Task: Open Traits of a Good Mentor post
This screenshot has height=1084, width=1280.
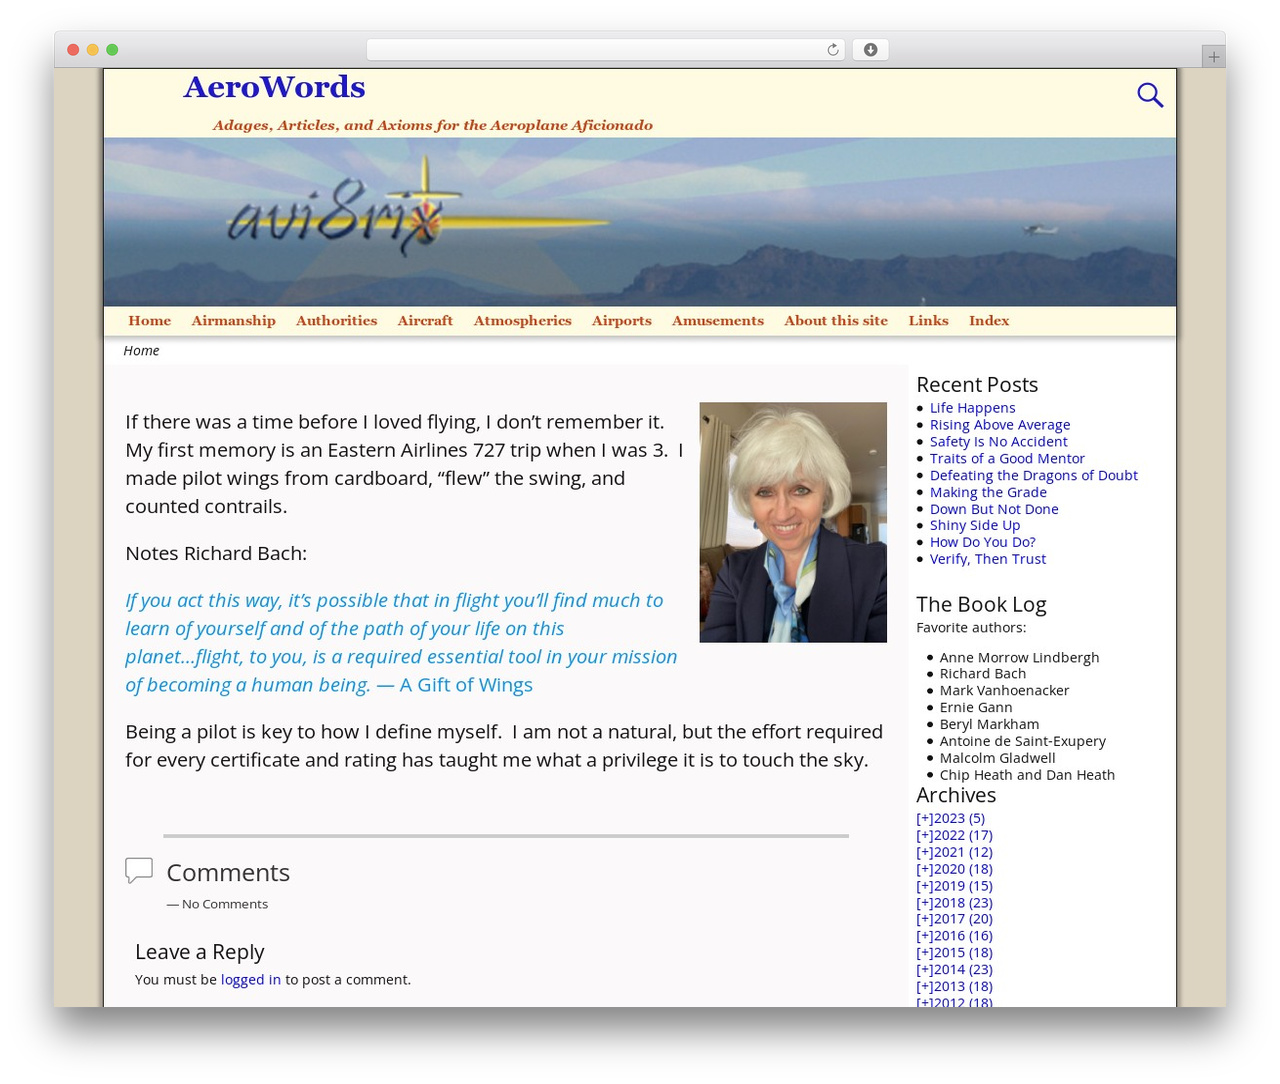Action: pyautogui.click(x=1007, y=459)
